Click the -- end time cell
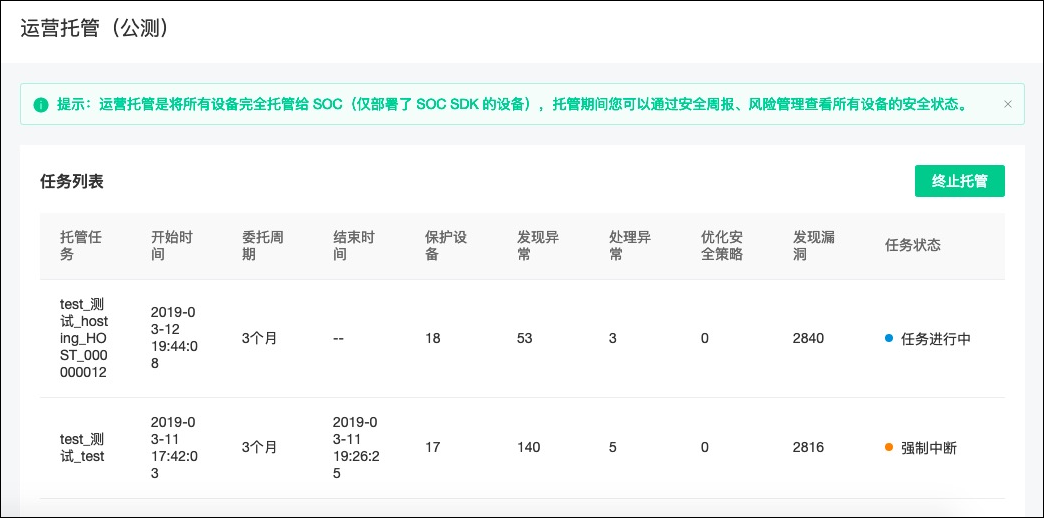Viewport: 1044px width, 518px height. (338, 338)
